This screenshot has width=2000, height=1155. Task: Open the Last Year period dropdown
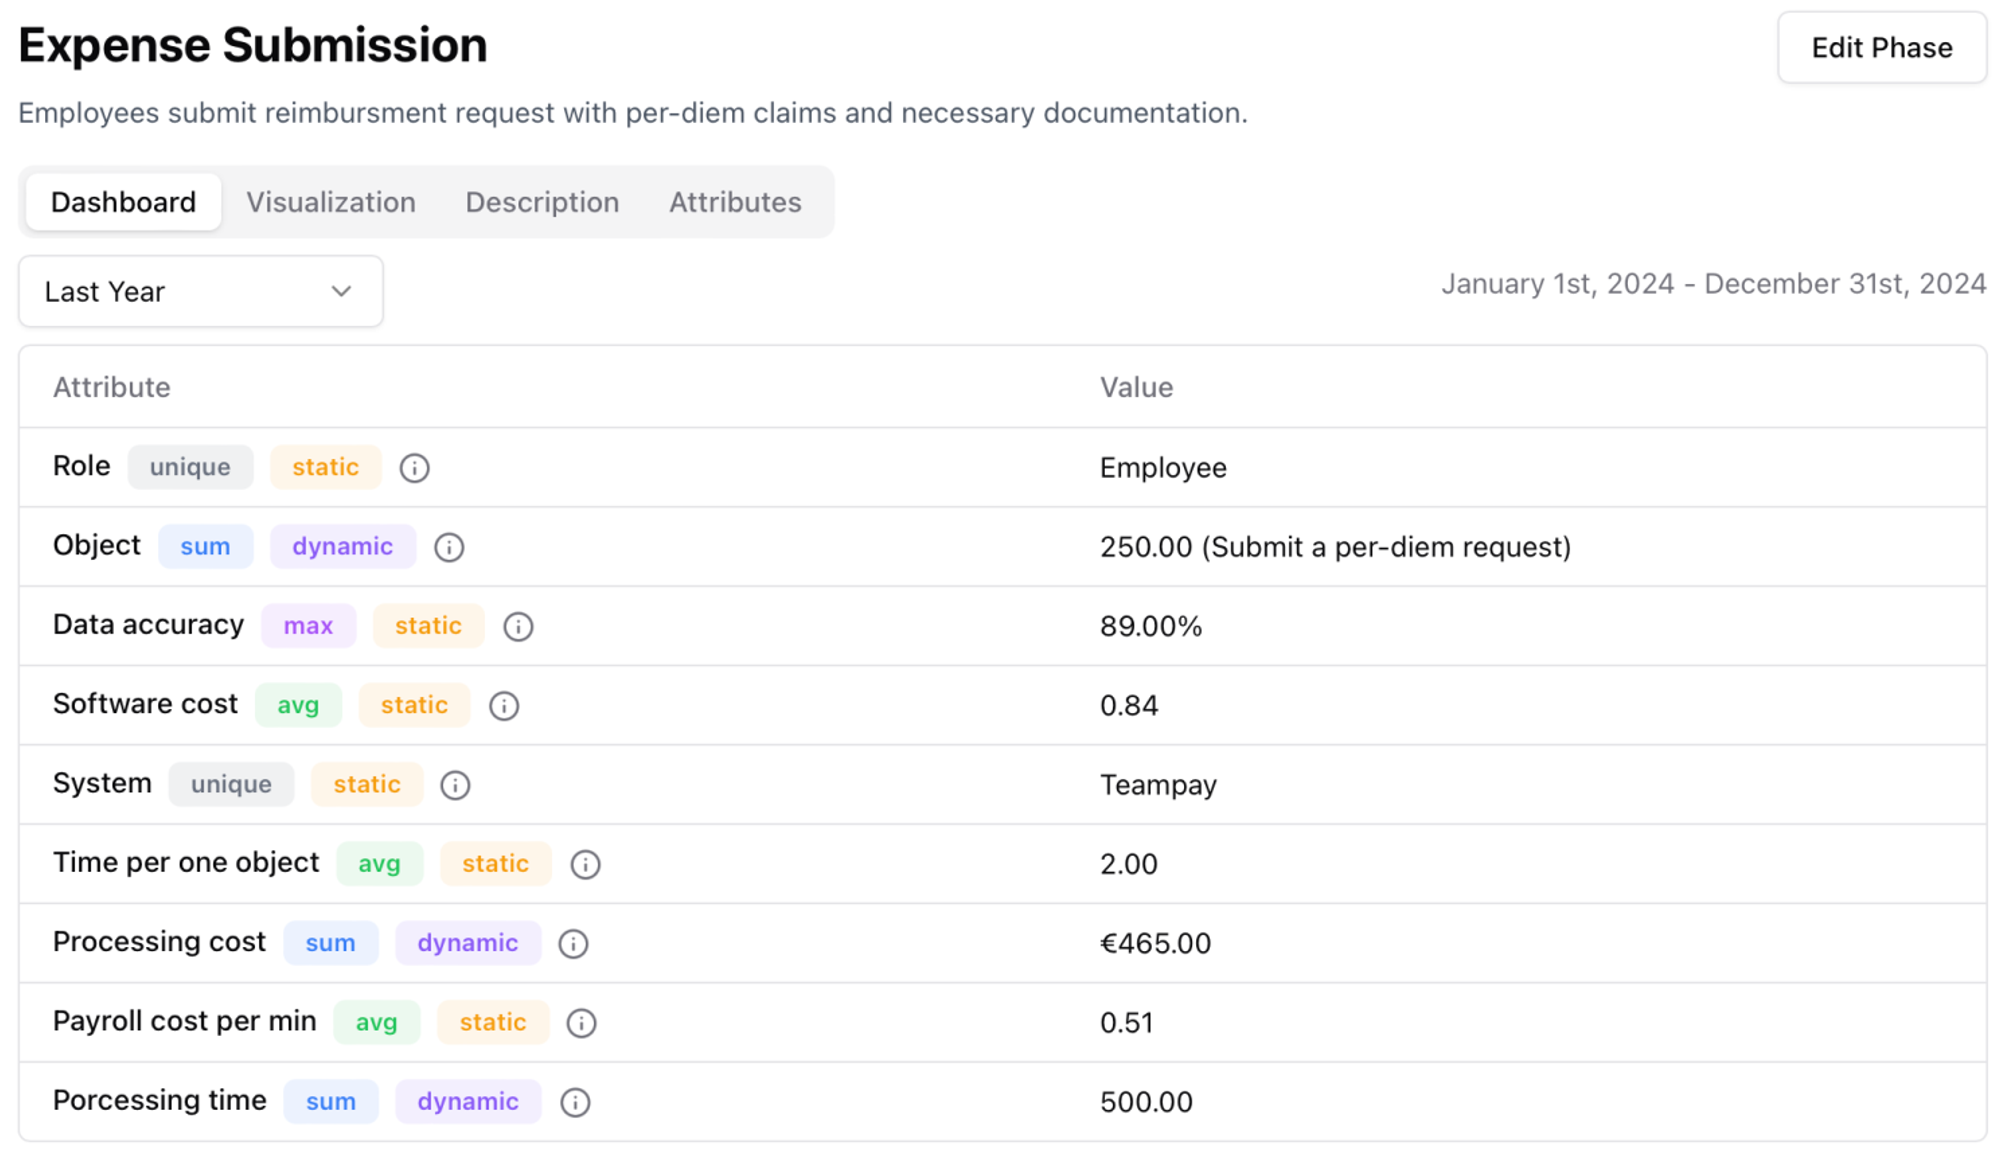[200, 292]
